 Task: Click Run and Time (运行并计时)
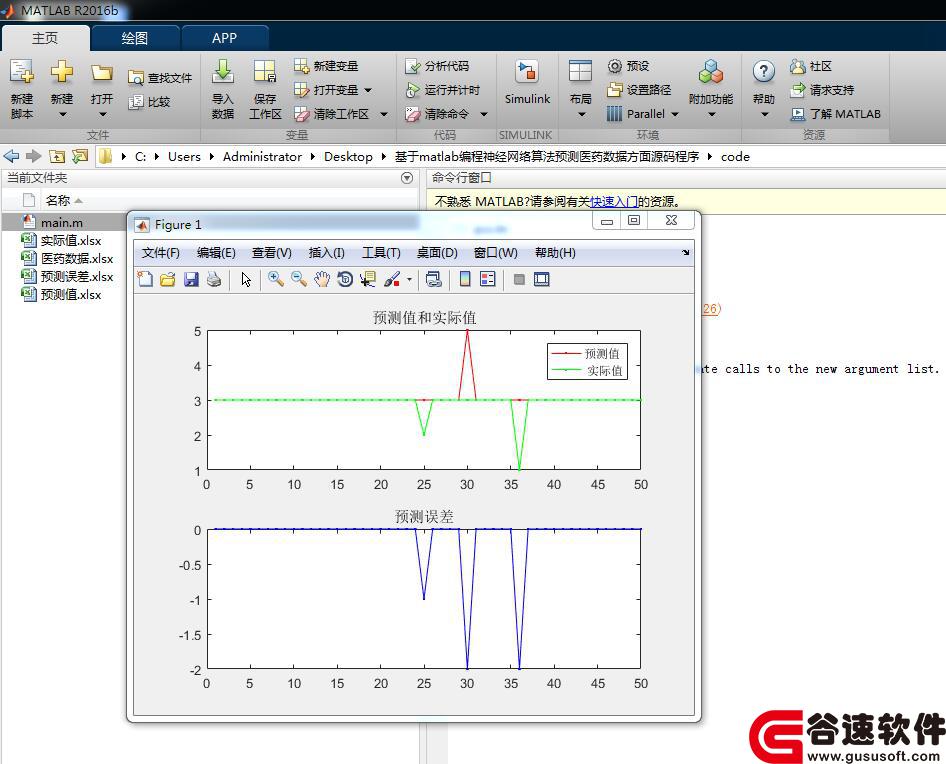click(442, 90)
